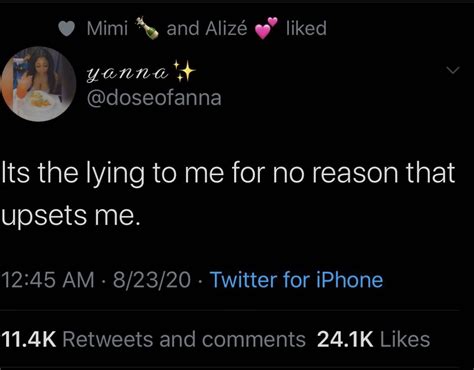The width and height of the screenshot is (474, 370).
Task: Tap the two pink hearts emoji
Action: coord(266,28)
